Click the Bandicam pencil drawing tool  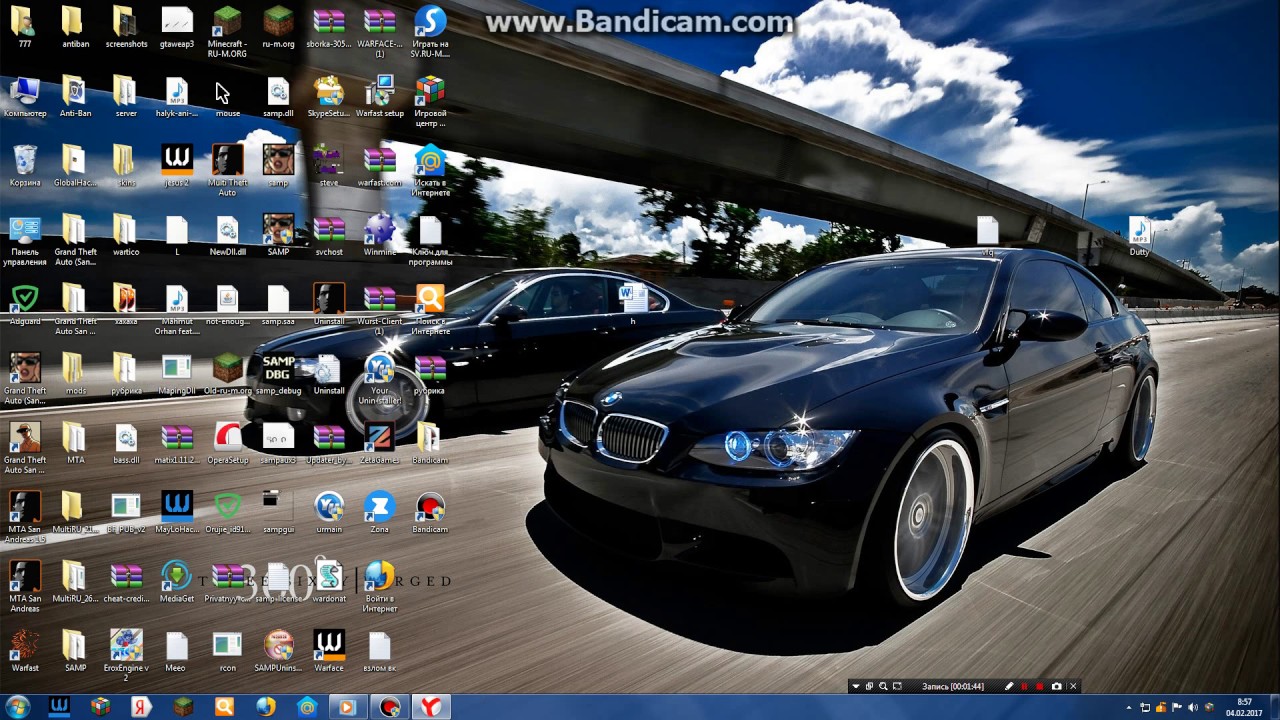pos(1009,687)
